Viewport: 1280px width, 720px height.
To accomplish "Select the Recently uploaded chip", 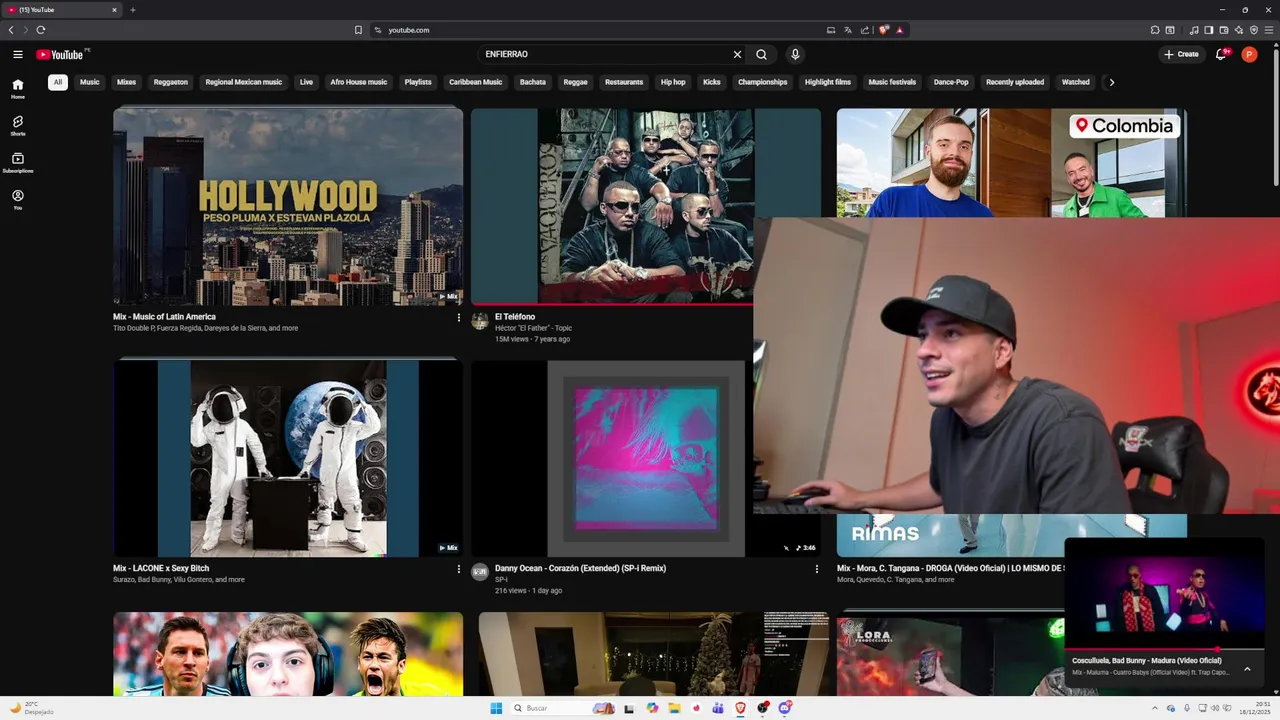I will (x=1015, y=82).
